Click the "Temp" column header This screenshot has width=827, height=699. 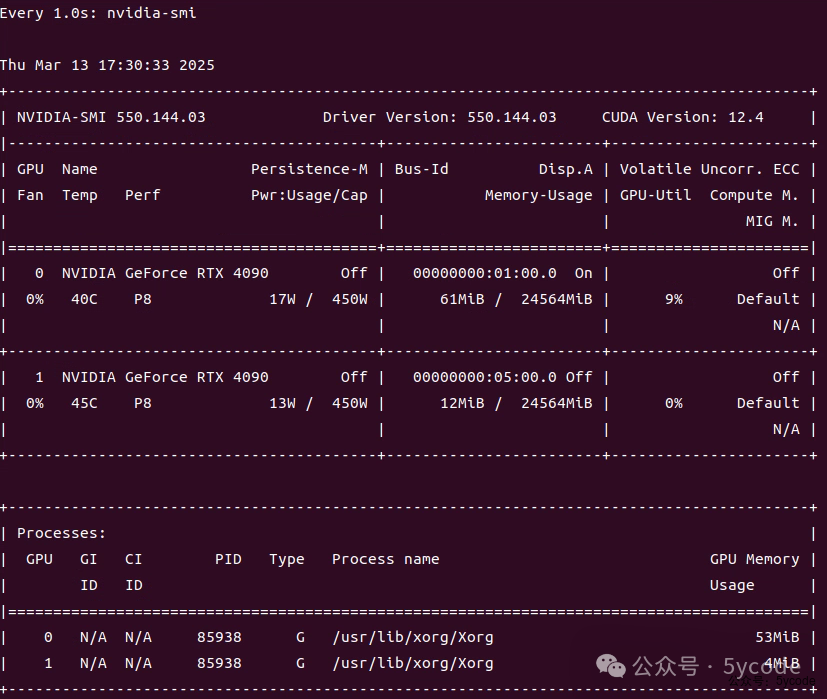pyautogui.click(x=80, y=195)
